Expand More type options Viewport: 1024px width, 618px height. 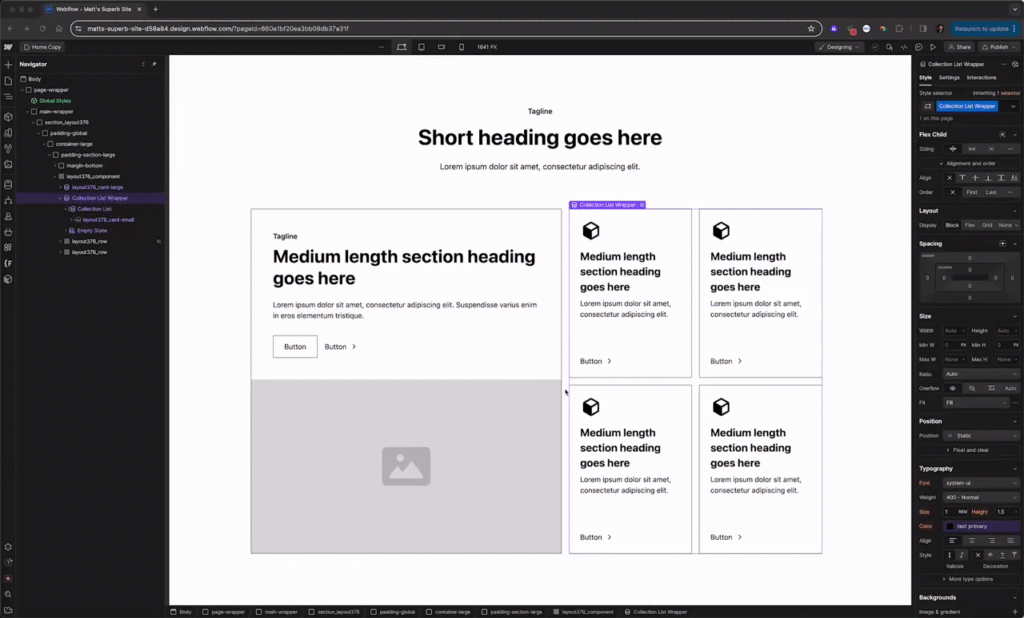coord(968,579)
